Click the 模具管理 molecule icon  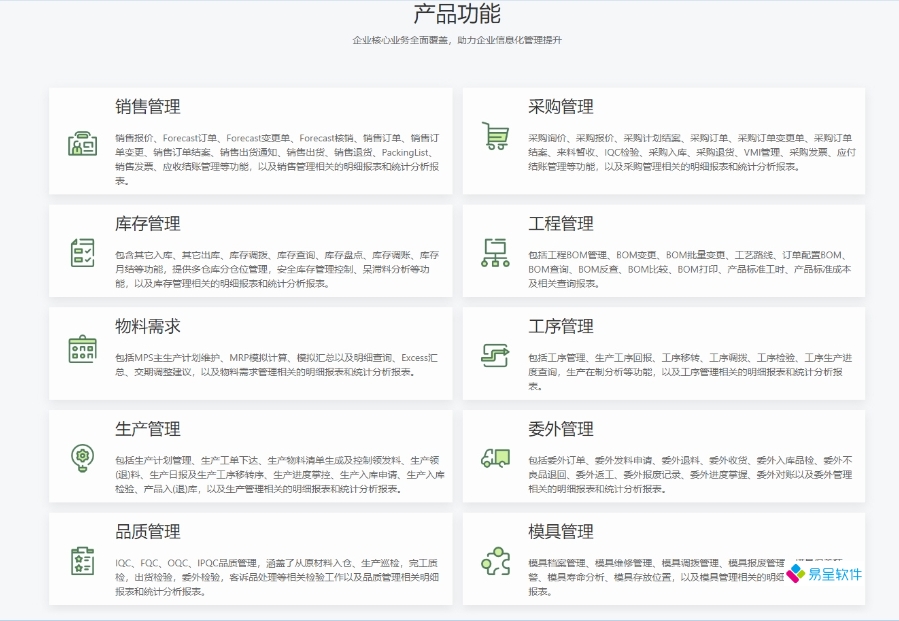coord(495,562)
